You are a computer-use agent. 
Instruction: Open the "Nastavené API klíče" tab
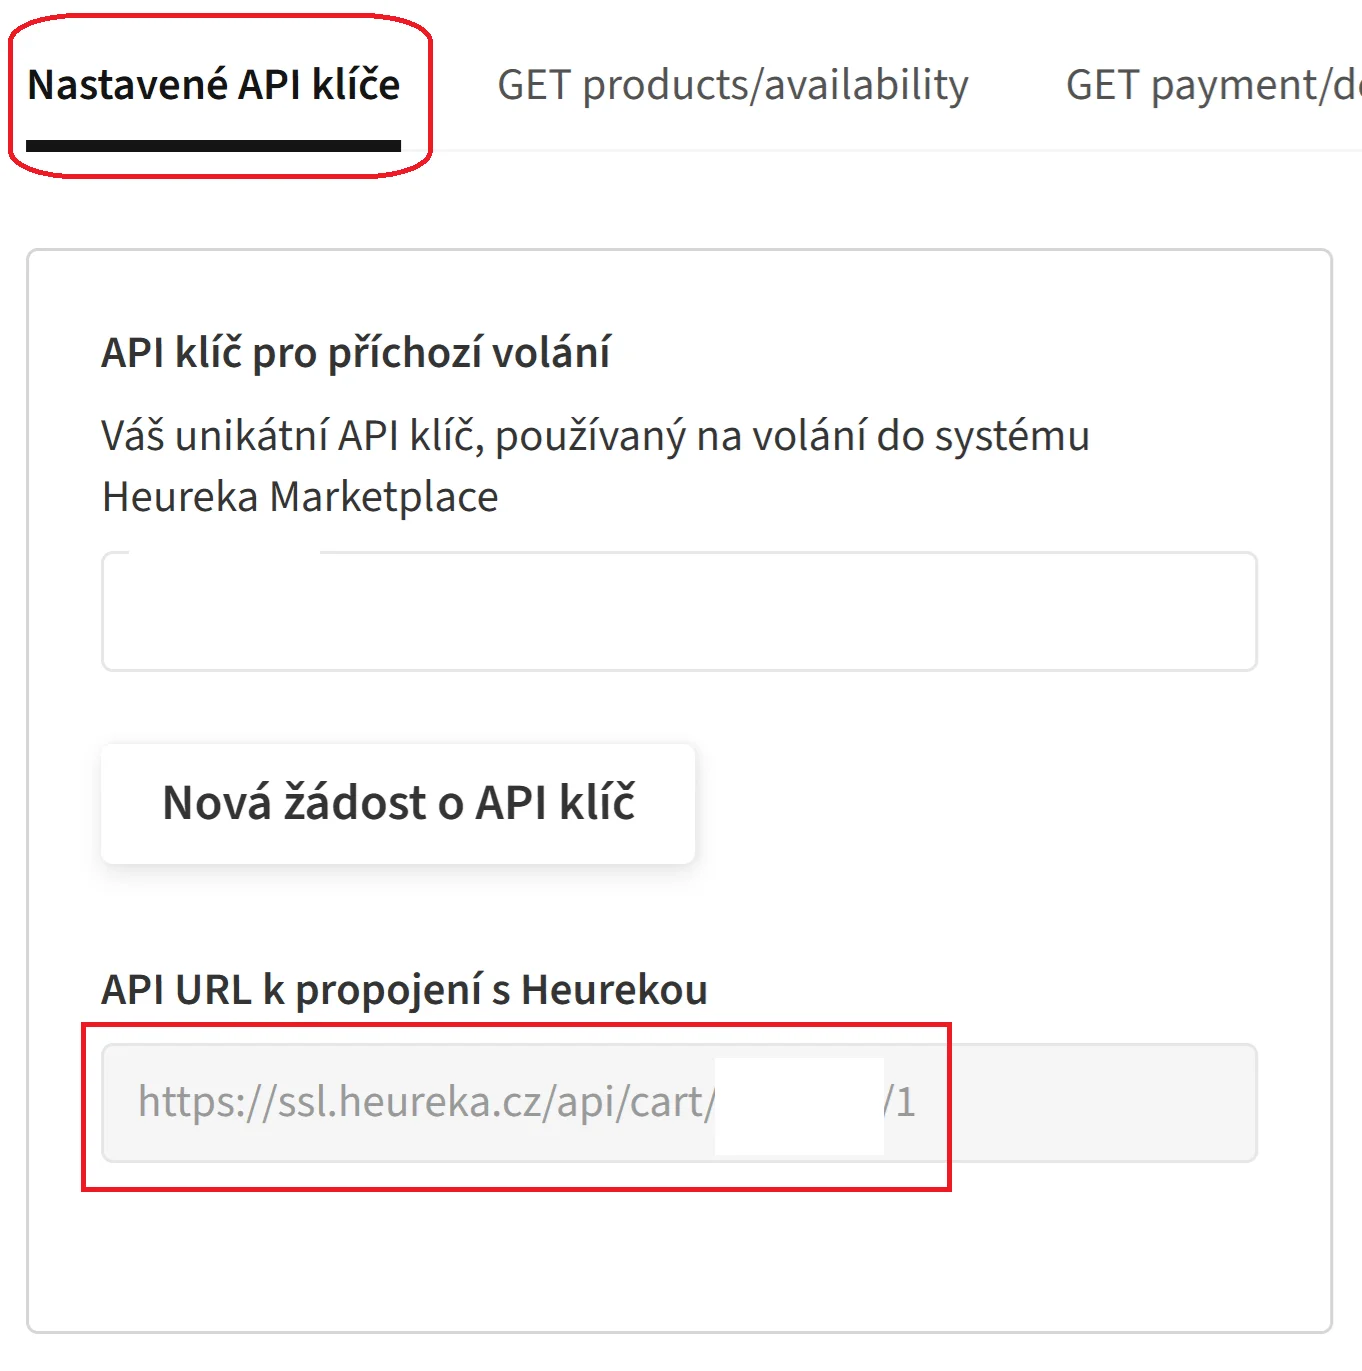[x=214, y=85]
